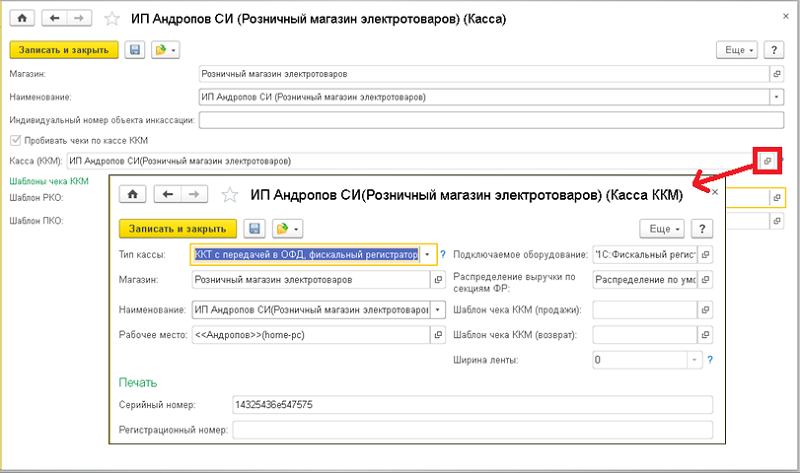Show hint for Ширина ленты question mark
This screenshot has height=473, width=800.
(x=710, y=360)
